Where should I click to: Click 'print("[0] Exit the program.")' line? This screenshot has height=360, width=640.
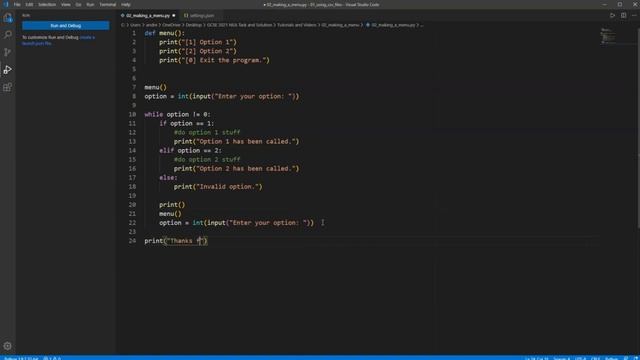[x=214, y=60]
